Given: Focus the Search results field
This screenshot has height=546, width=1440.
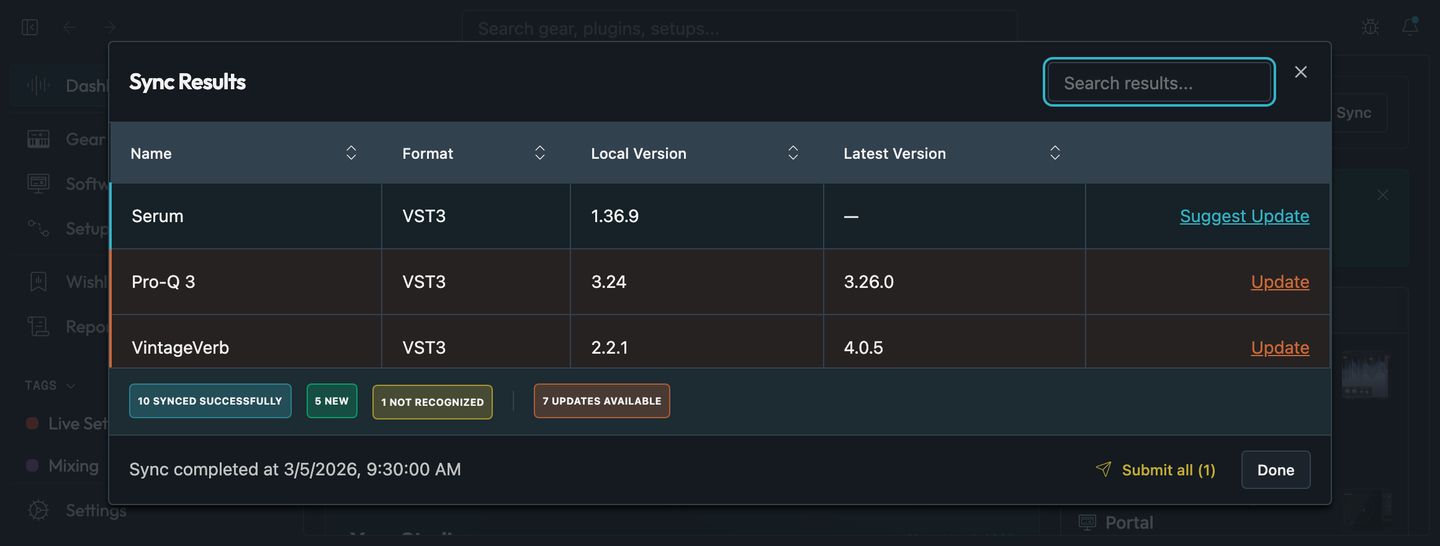Looking at the screenshot, I should pyautogui.click(x=1159, y=83).
